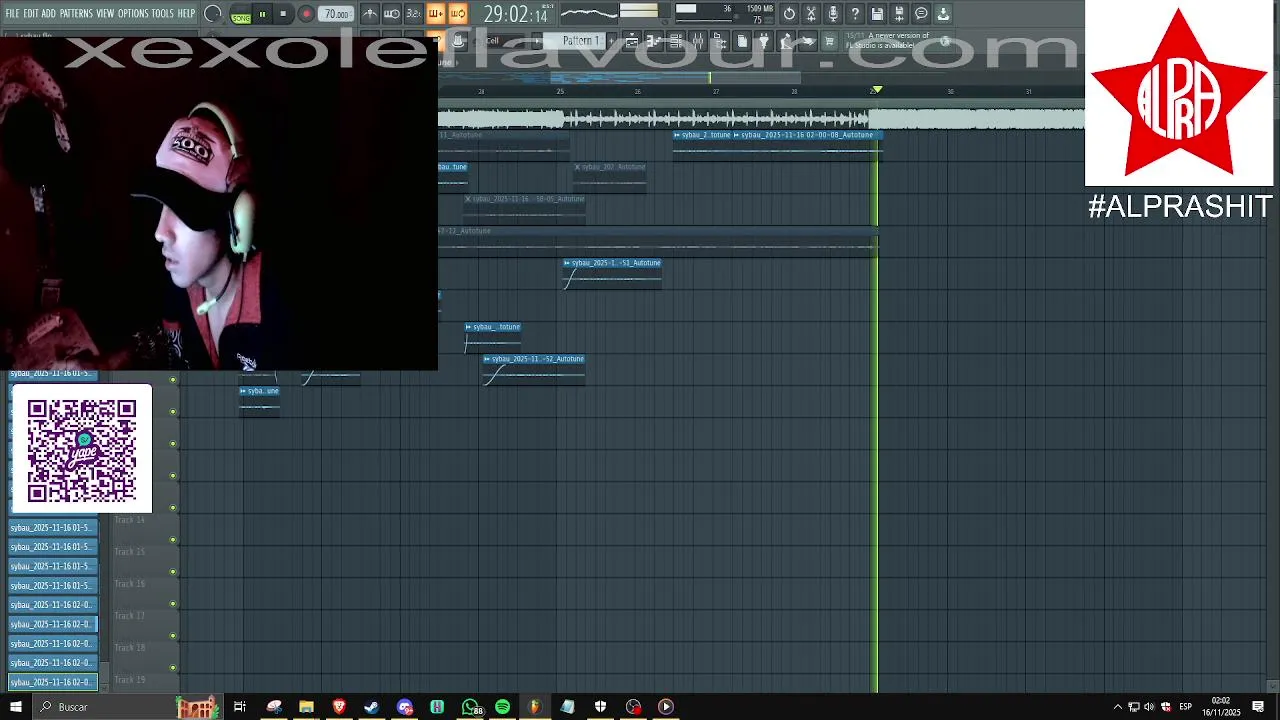Open Windows Start menu
The image size is (1280, 720).
15,707
